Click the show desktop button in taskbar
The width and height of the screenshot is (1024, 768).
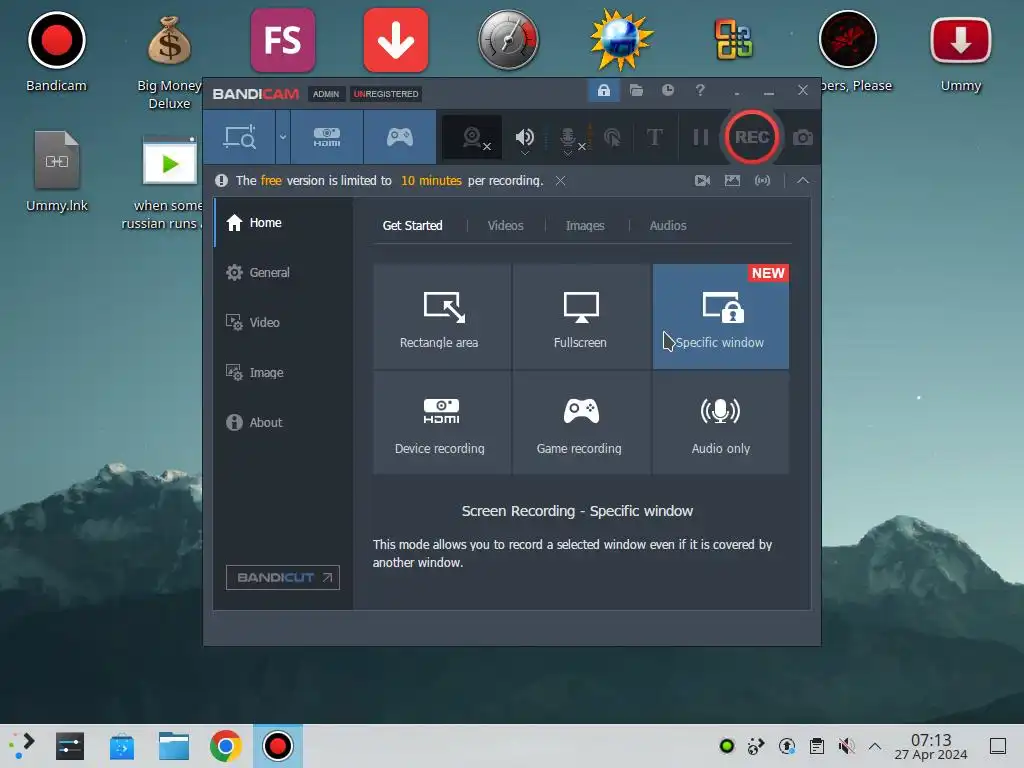(x=997, y=746)
